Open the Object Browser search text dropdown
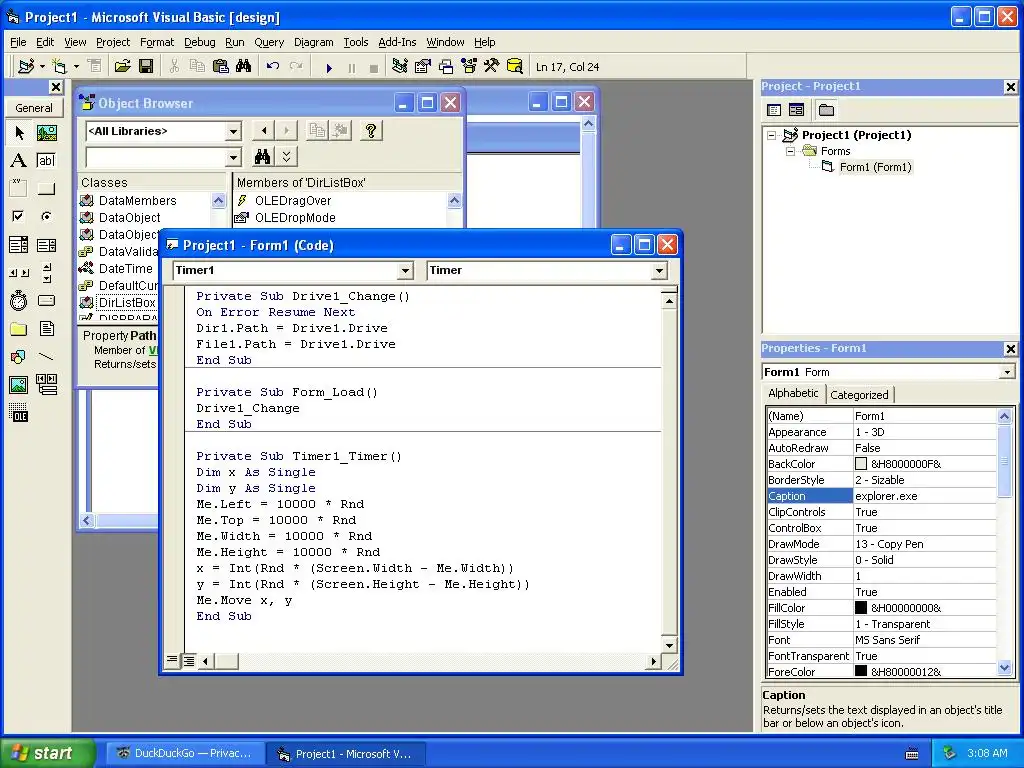Viewport: 1024px width, 768px height. tap(233, 157)
